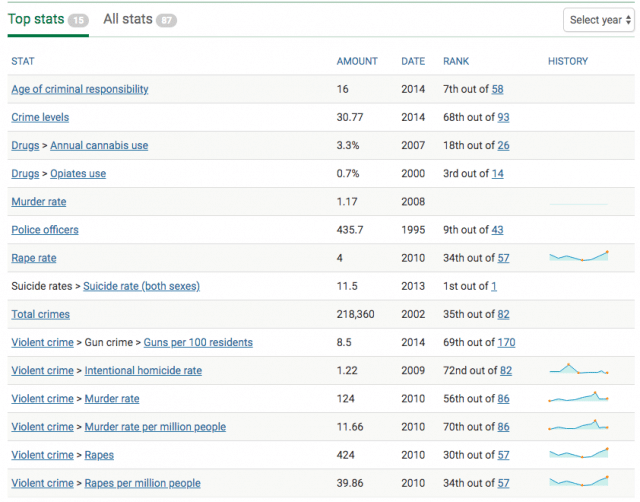This screenshot has width=640, height=502.
Task: Click the Total crimes link
Action: (40, 314)
